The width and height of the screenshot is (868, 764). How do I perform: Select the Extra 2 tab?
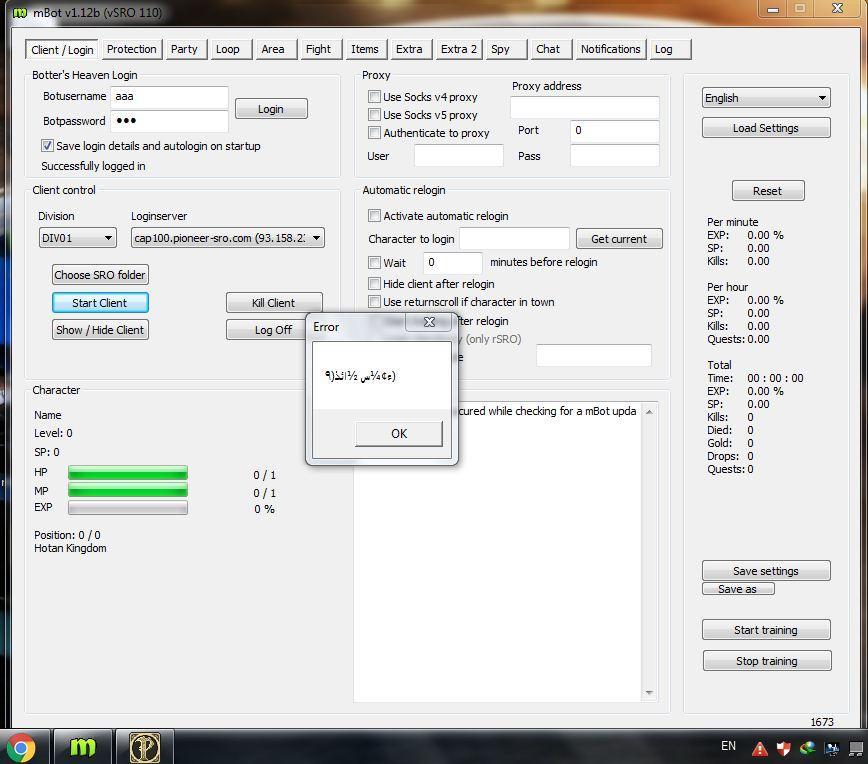[x=459, y=49]
